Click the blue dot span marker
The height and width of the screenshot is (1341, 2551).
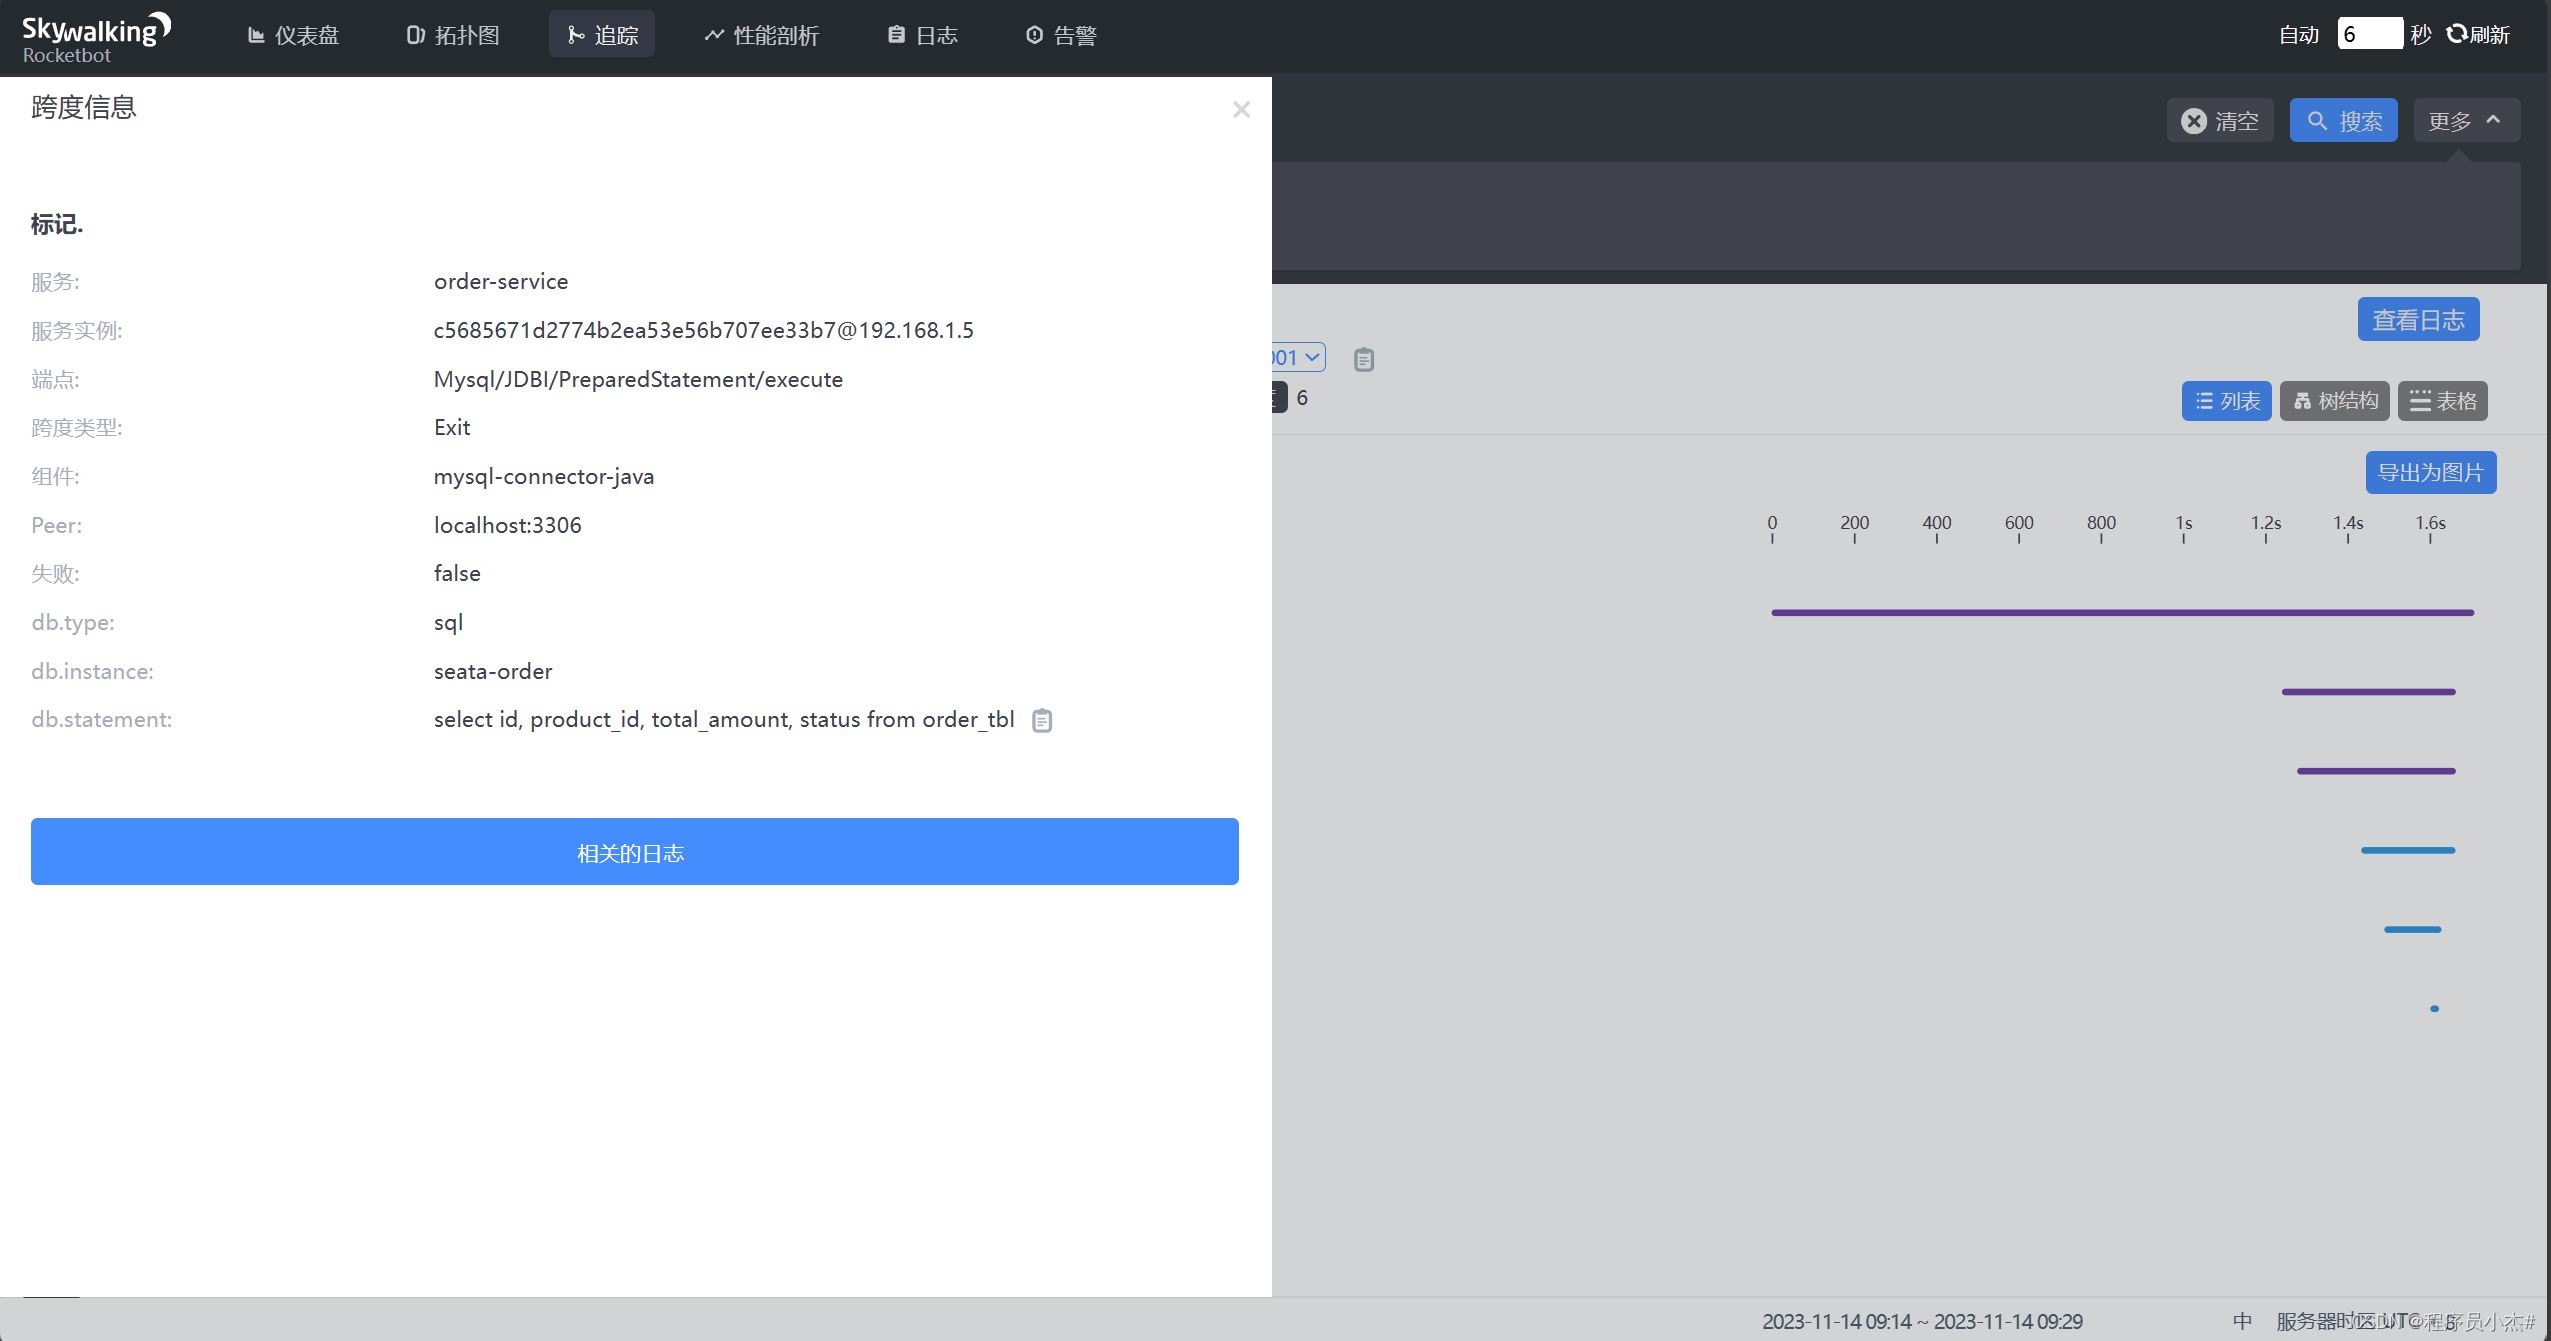click(2435, 1009)
